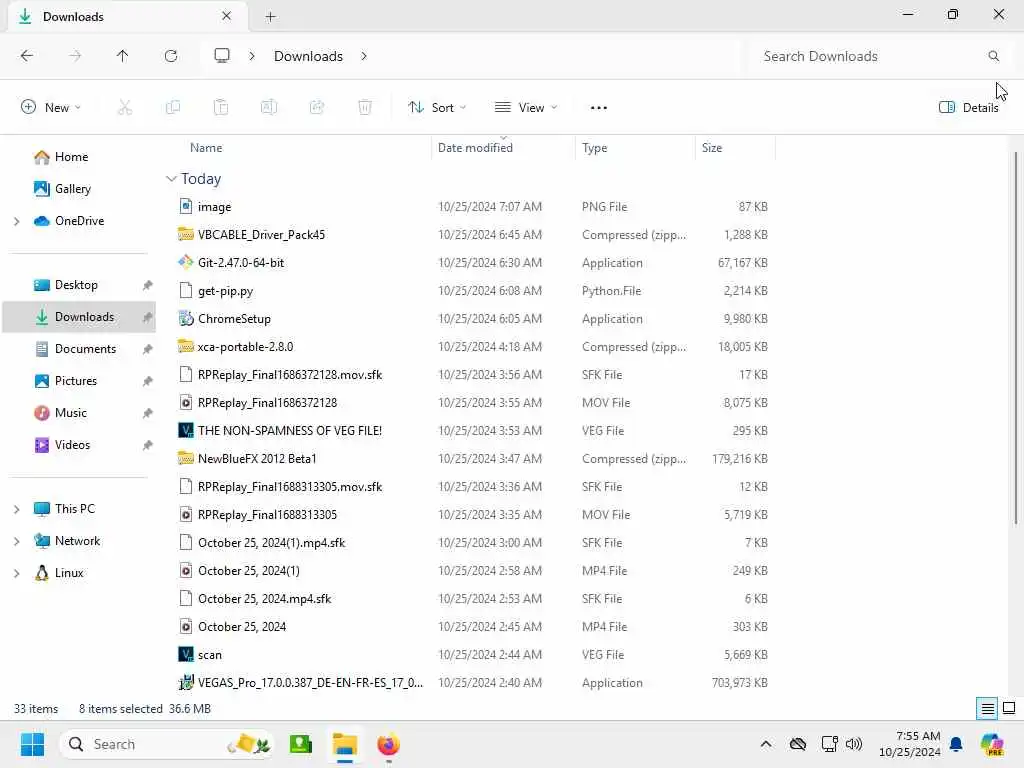Click chevron after Downloads in address bar
1024x768 pixels.
(364, 56)
